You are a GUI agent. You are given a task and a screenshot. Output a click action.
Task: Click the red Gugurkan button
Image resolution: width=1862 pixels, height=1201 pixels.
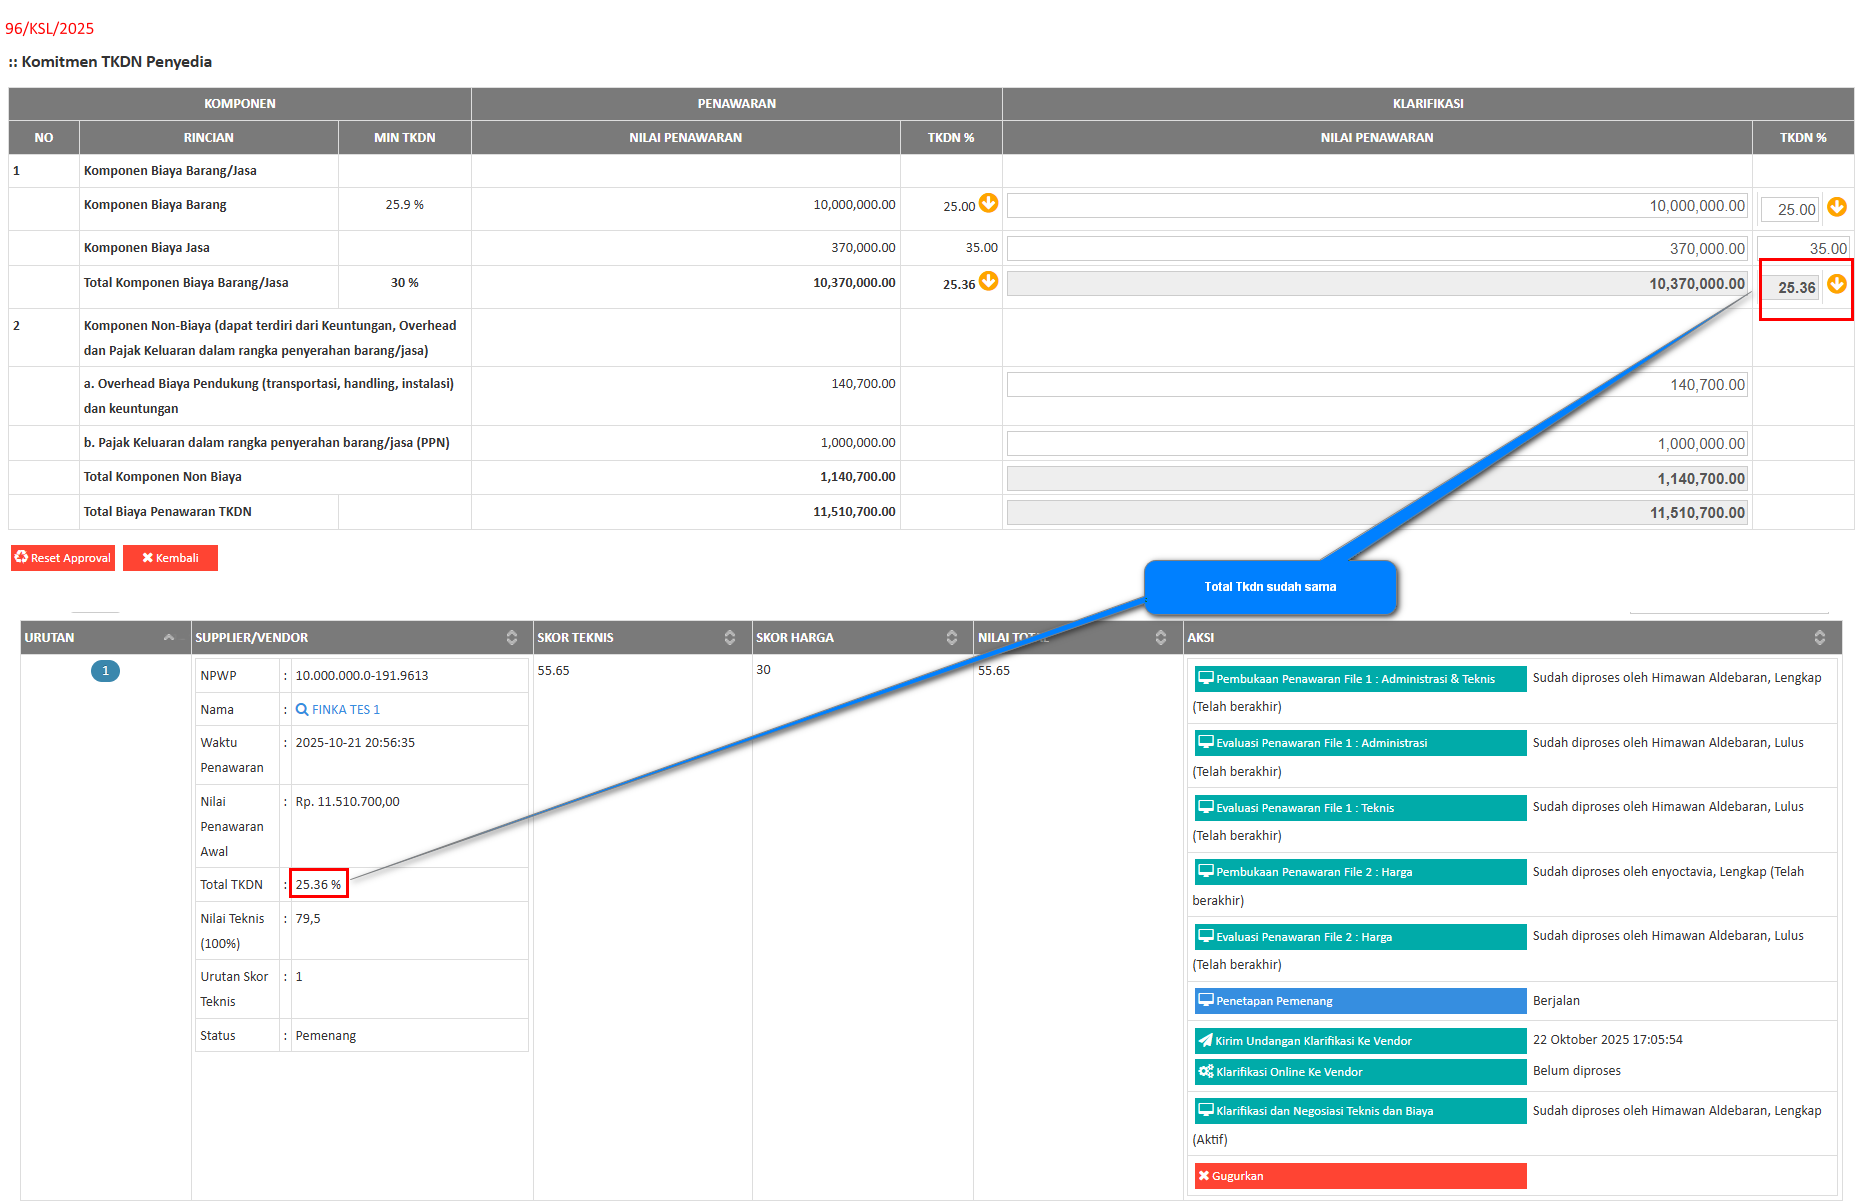click(x=1359, y=1176)
